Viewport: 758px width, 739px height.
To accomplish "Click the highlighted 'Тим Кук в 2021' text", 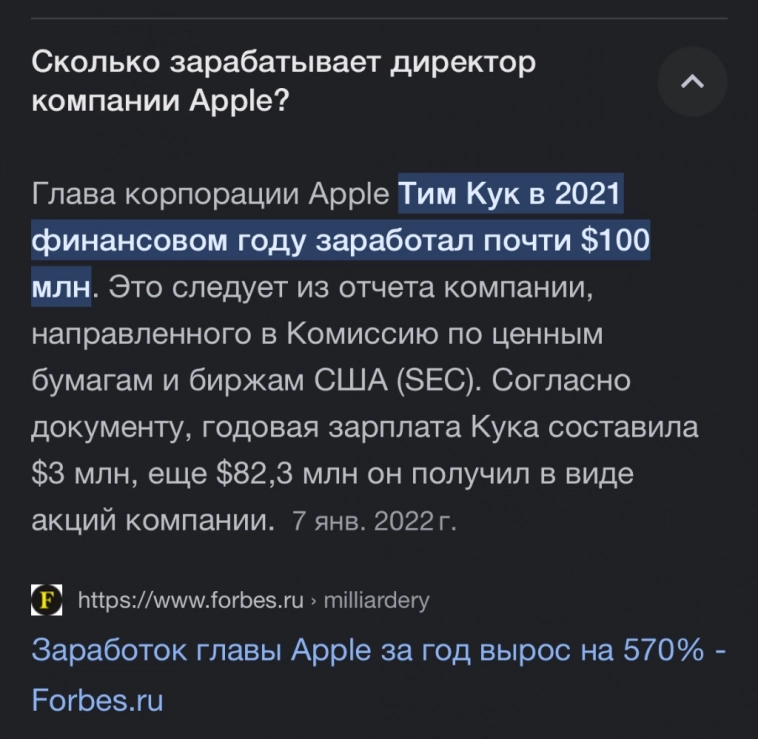I will (510, 194).
